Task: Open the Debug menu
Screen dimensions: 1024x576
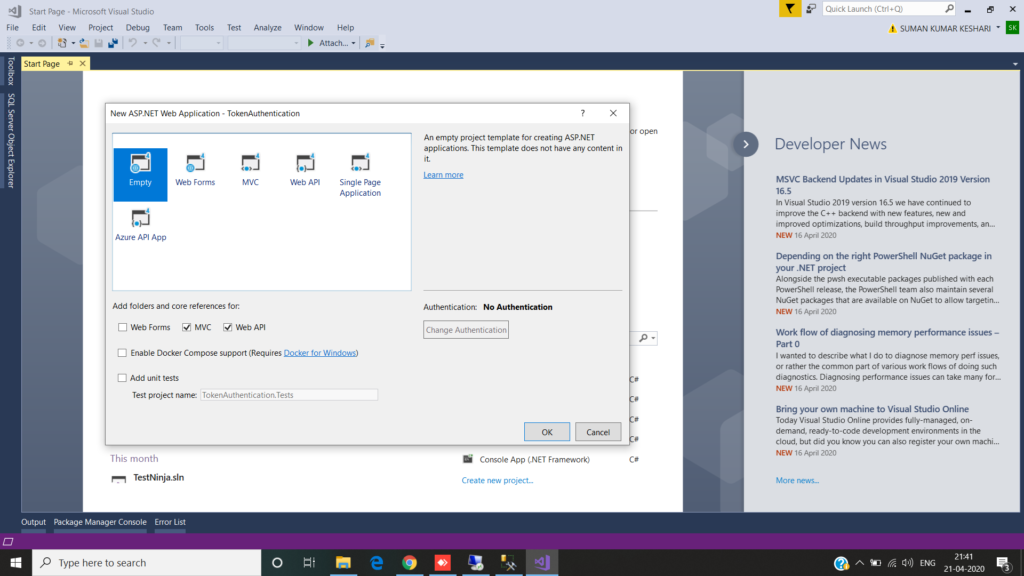Action: [137, 27]
